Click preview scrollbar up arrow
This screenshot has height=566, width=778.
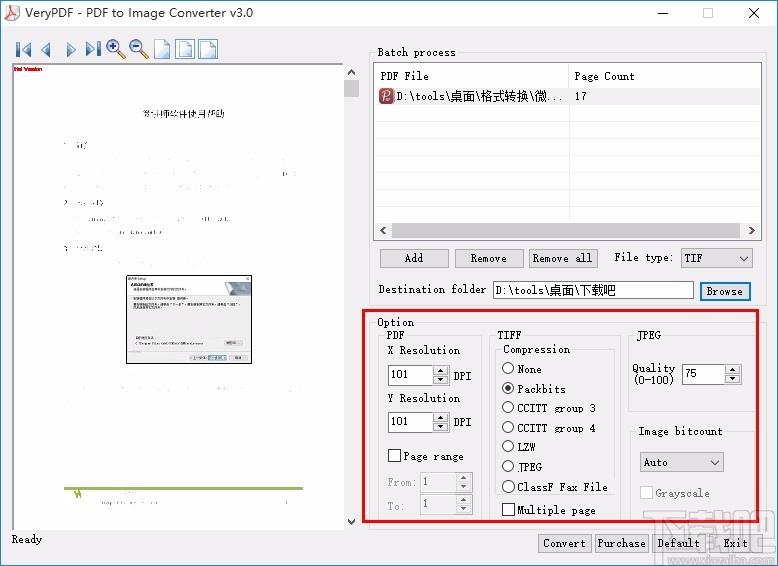[x=351, y=72]
